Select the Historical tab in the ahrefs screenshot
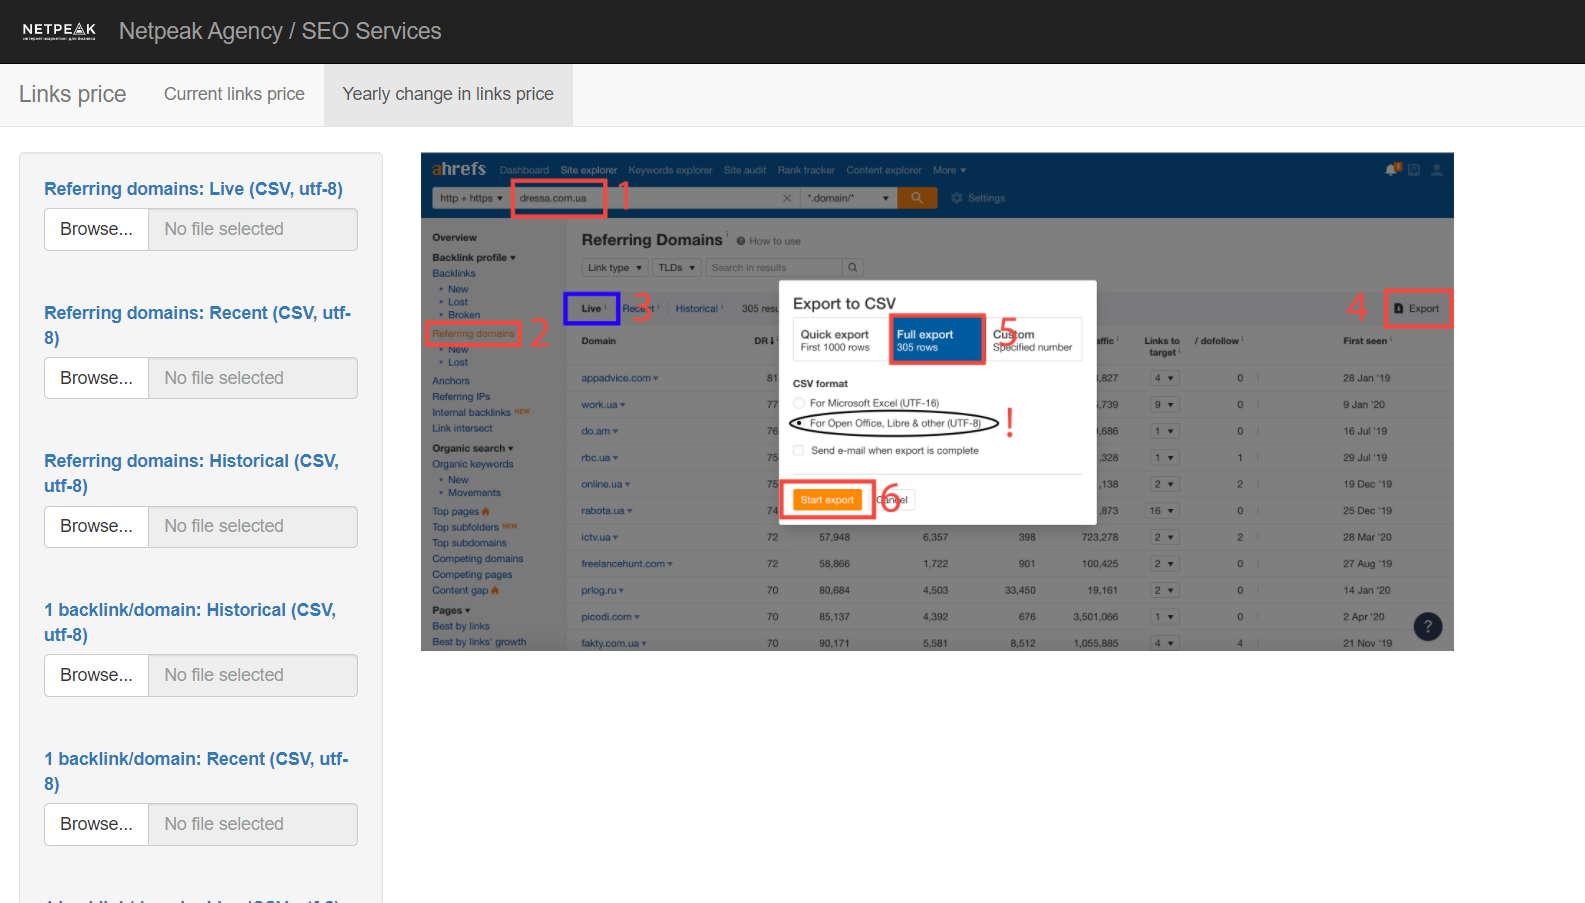 tap(697, 308)
